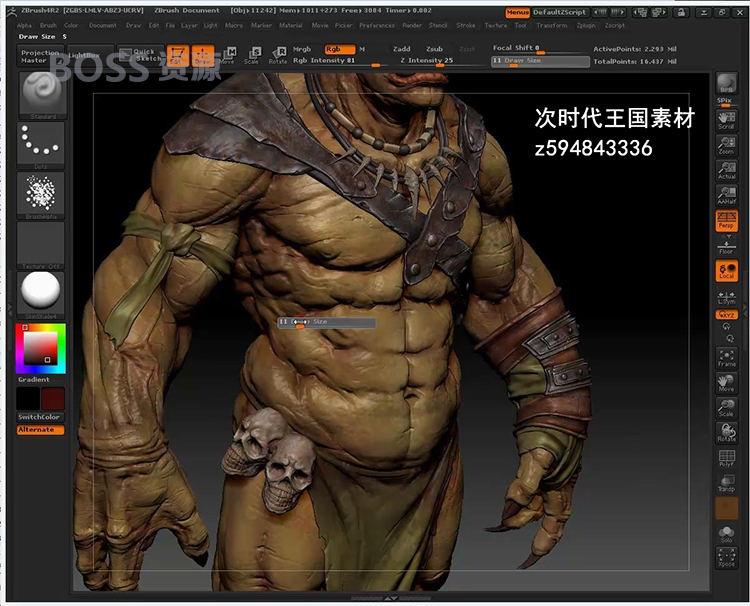
Task: Set canvas to Actual size
Action: (x=727, y=170)
